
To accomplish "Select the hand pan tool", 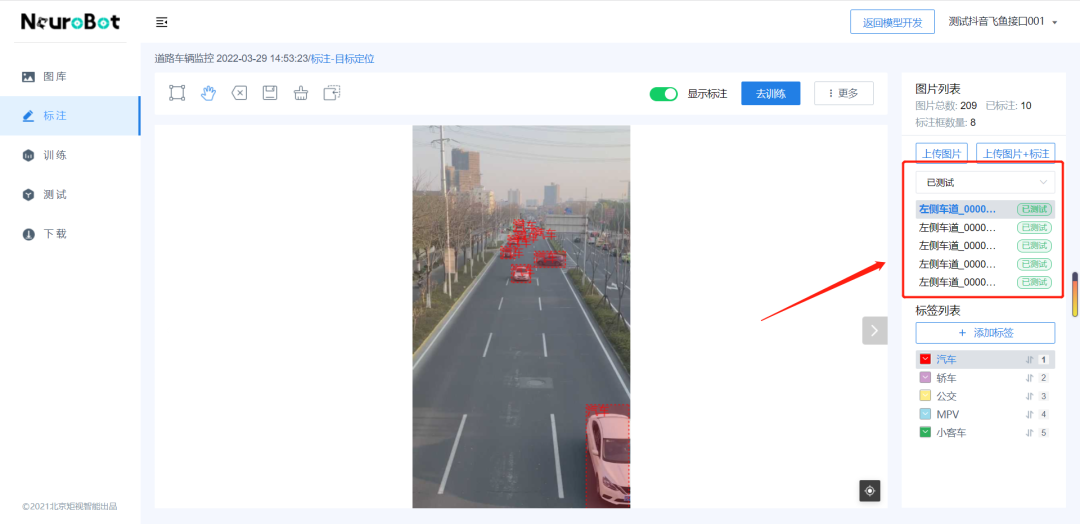I will coord(208,93).
